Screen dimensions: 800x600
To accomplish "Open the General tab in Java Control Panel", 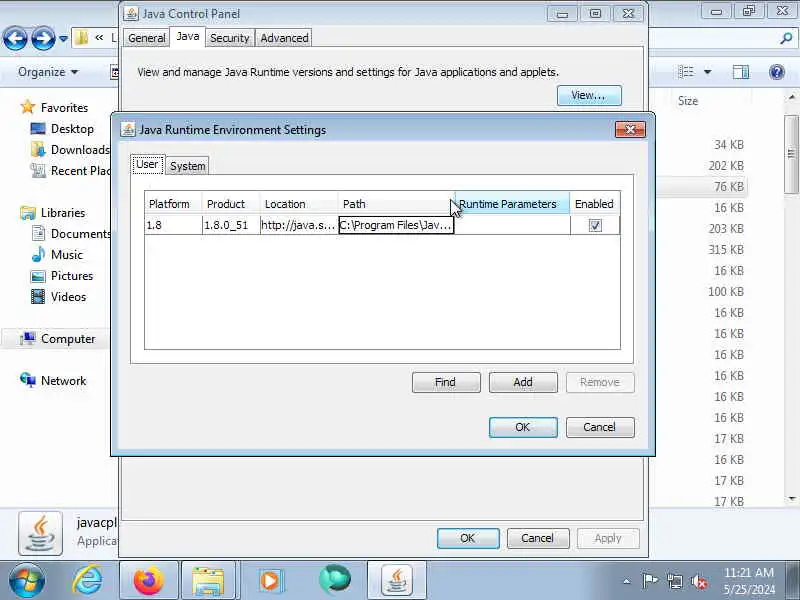I will coord(146,38).
